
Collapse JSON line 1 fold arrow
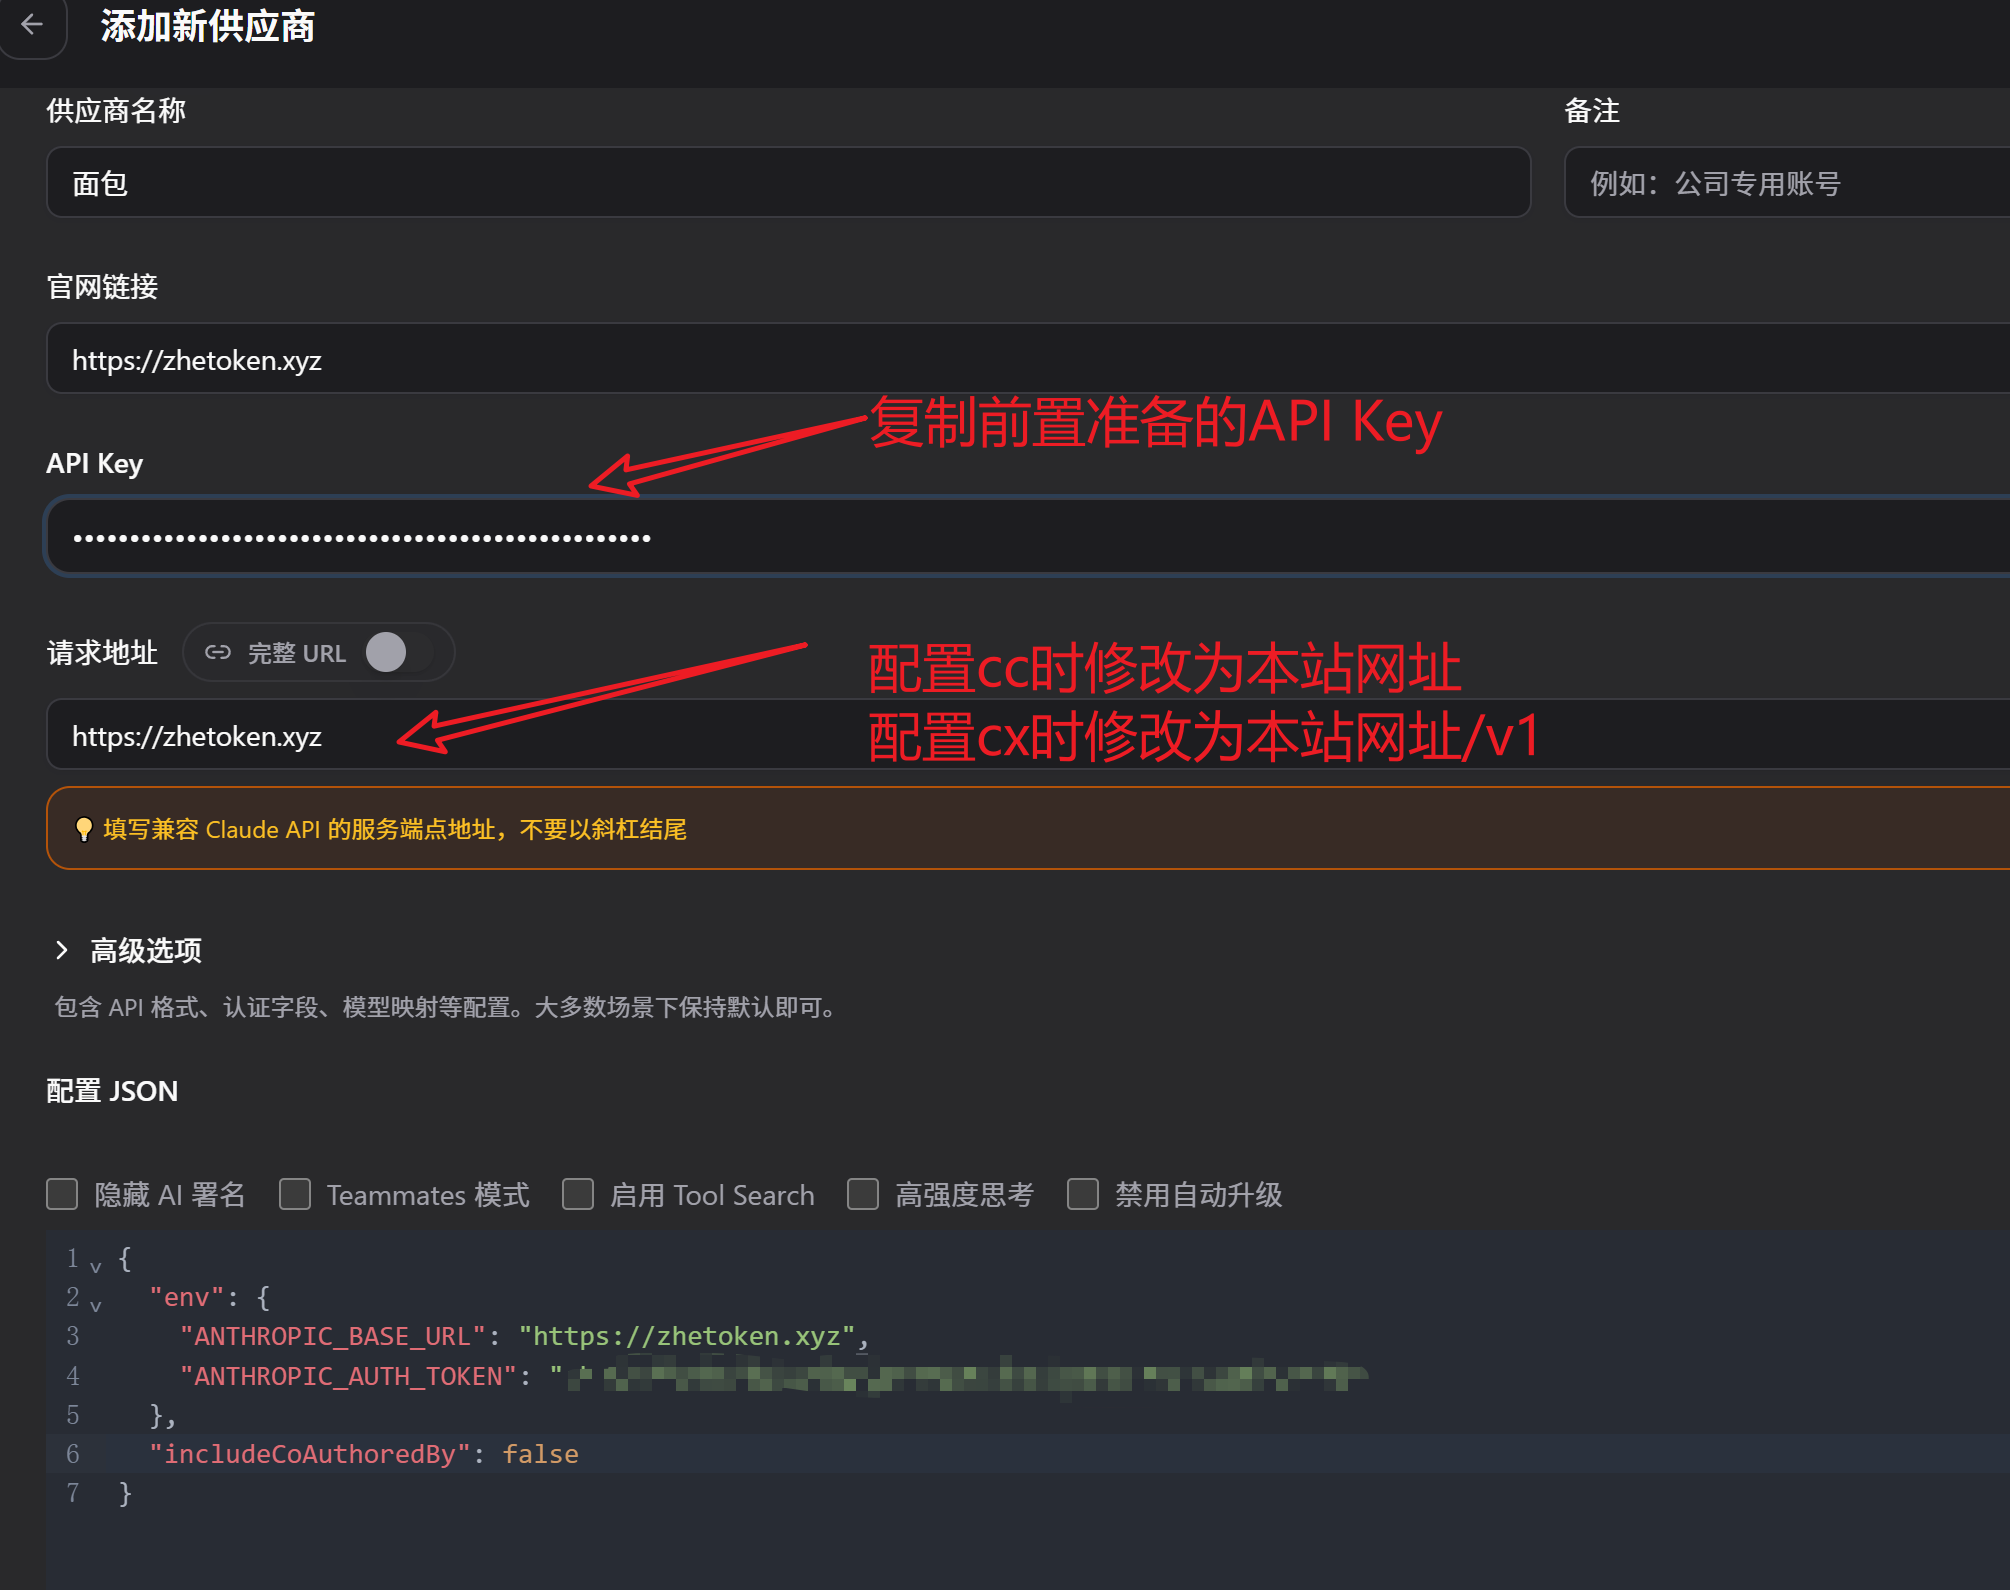(x=96, y=1266)
